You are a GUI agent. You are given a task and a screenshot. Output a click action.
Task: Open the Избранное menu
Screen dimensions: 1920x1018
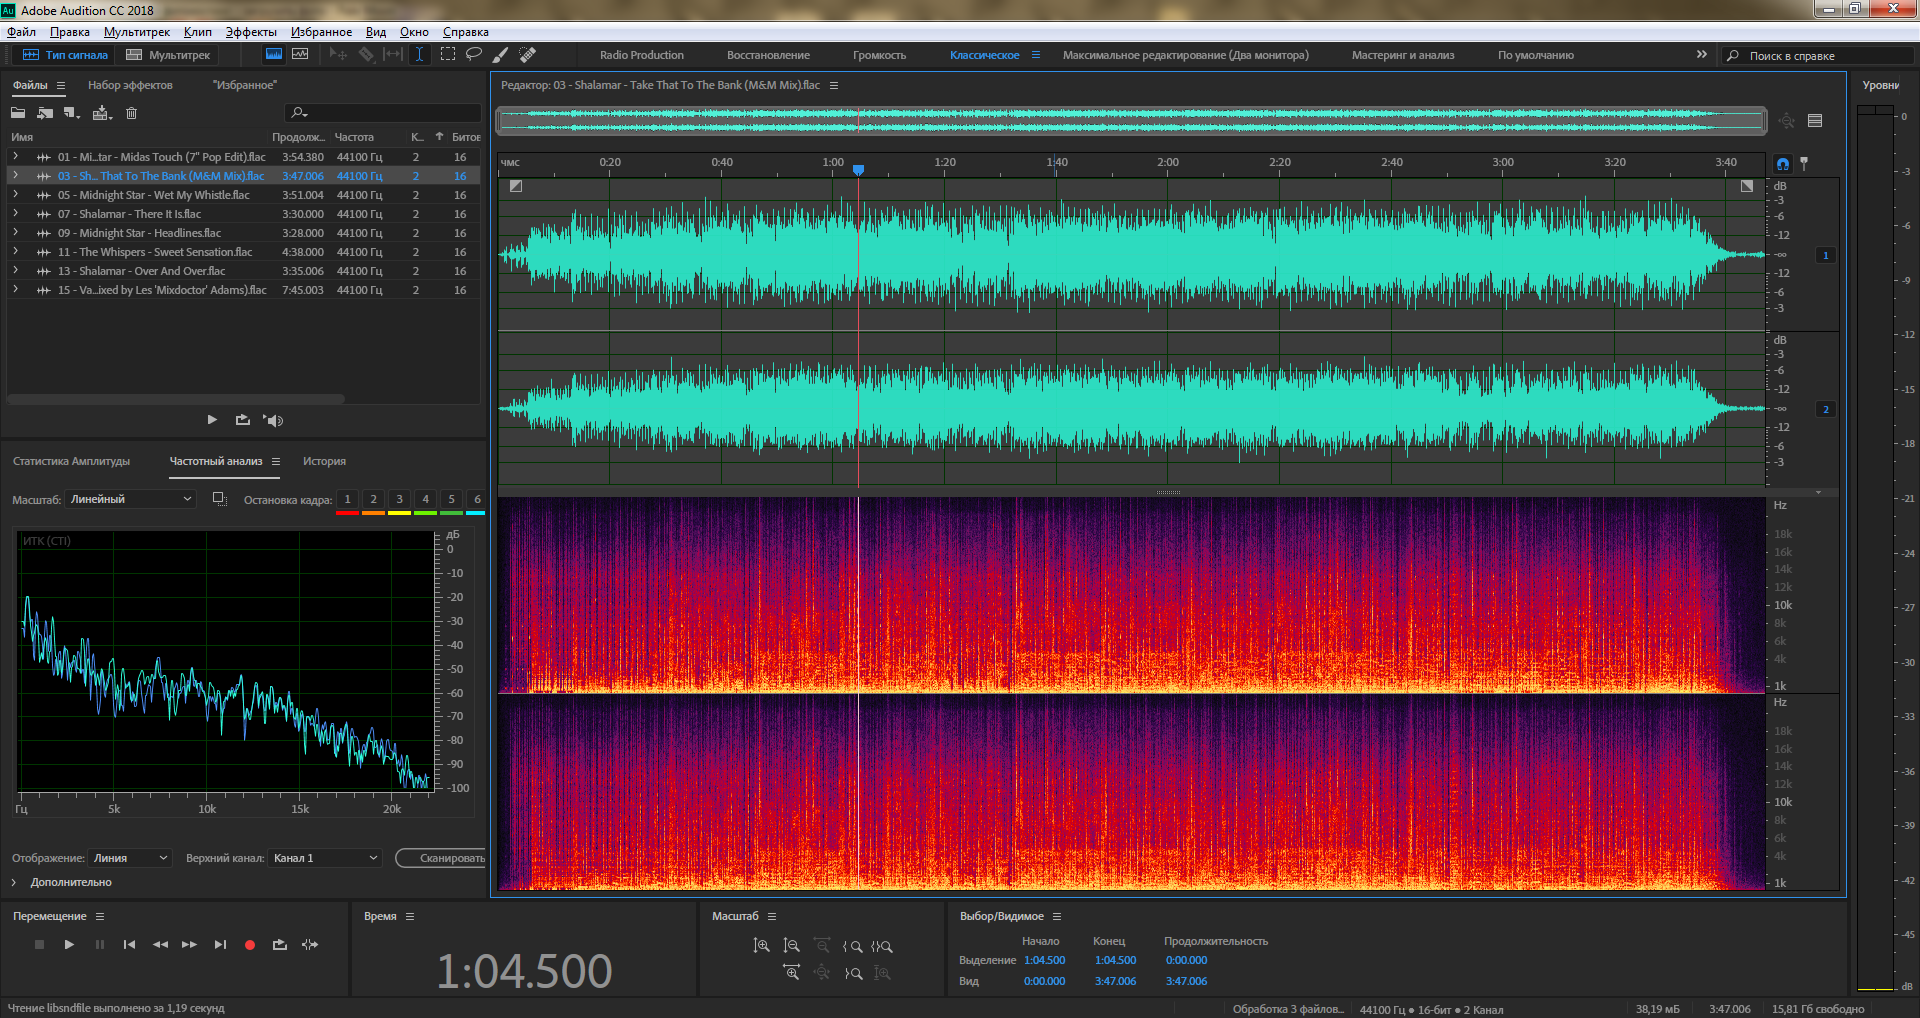pos(321,32)
